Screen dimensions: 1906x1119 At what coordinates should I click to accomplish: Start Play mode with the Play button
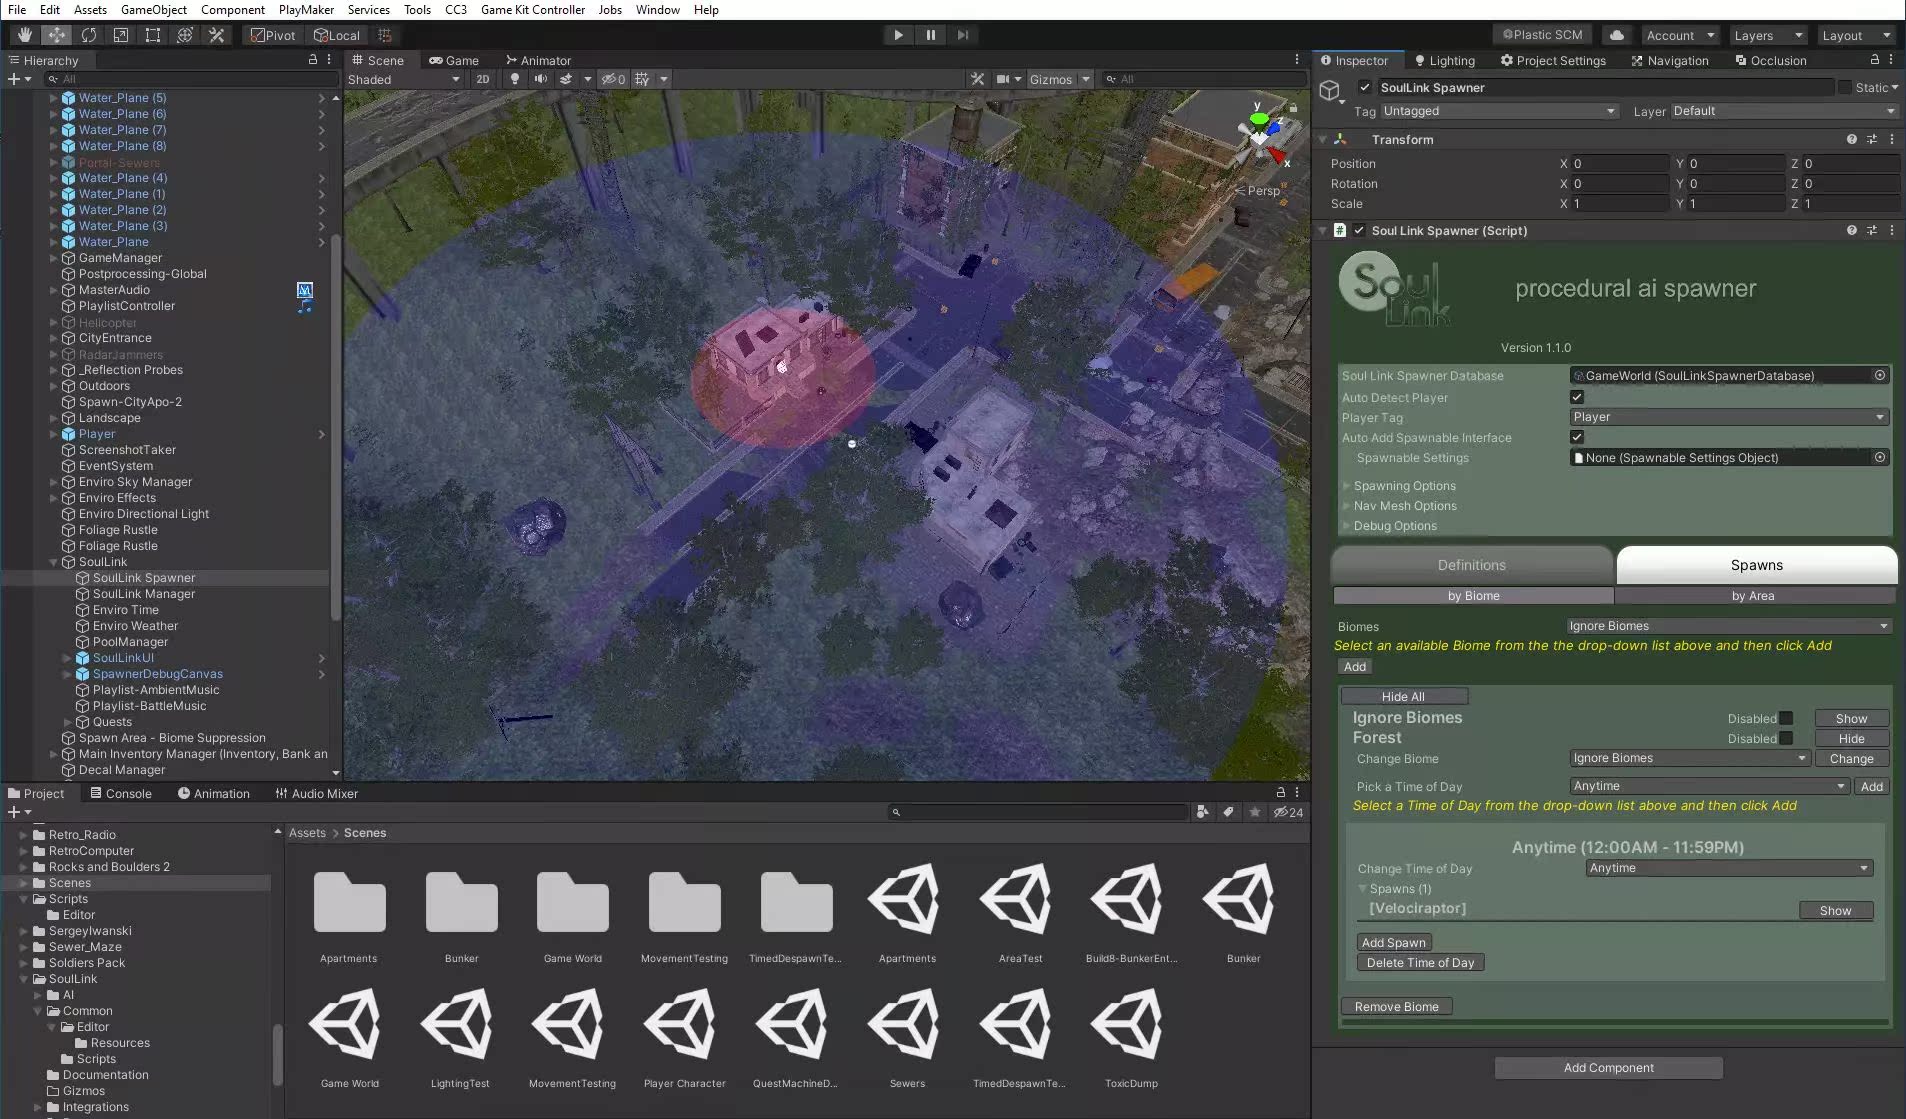click(x=898, y=35)
